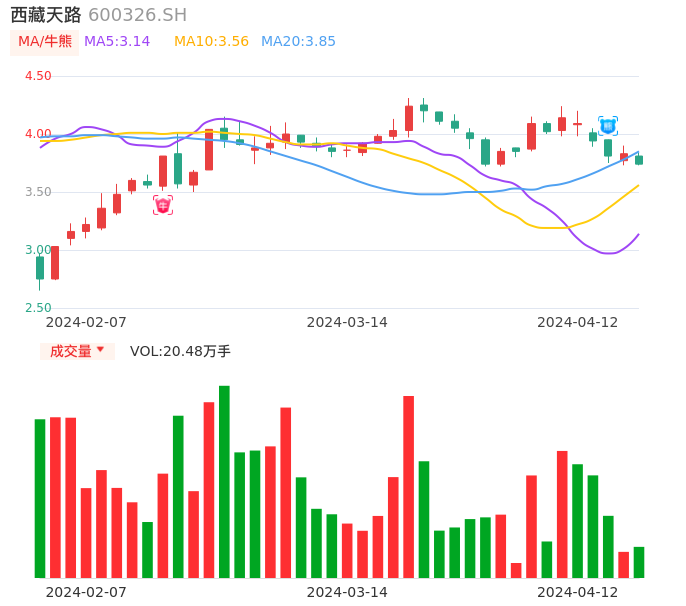Click the pink bull signal marker
Screen dimensions: 686x606
(163, 205)
